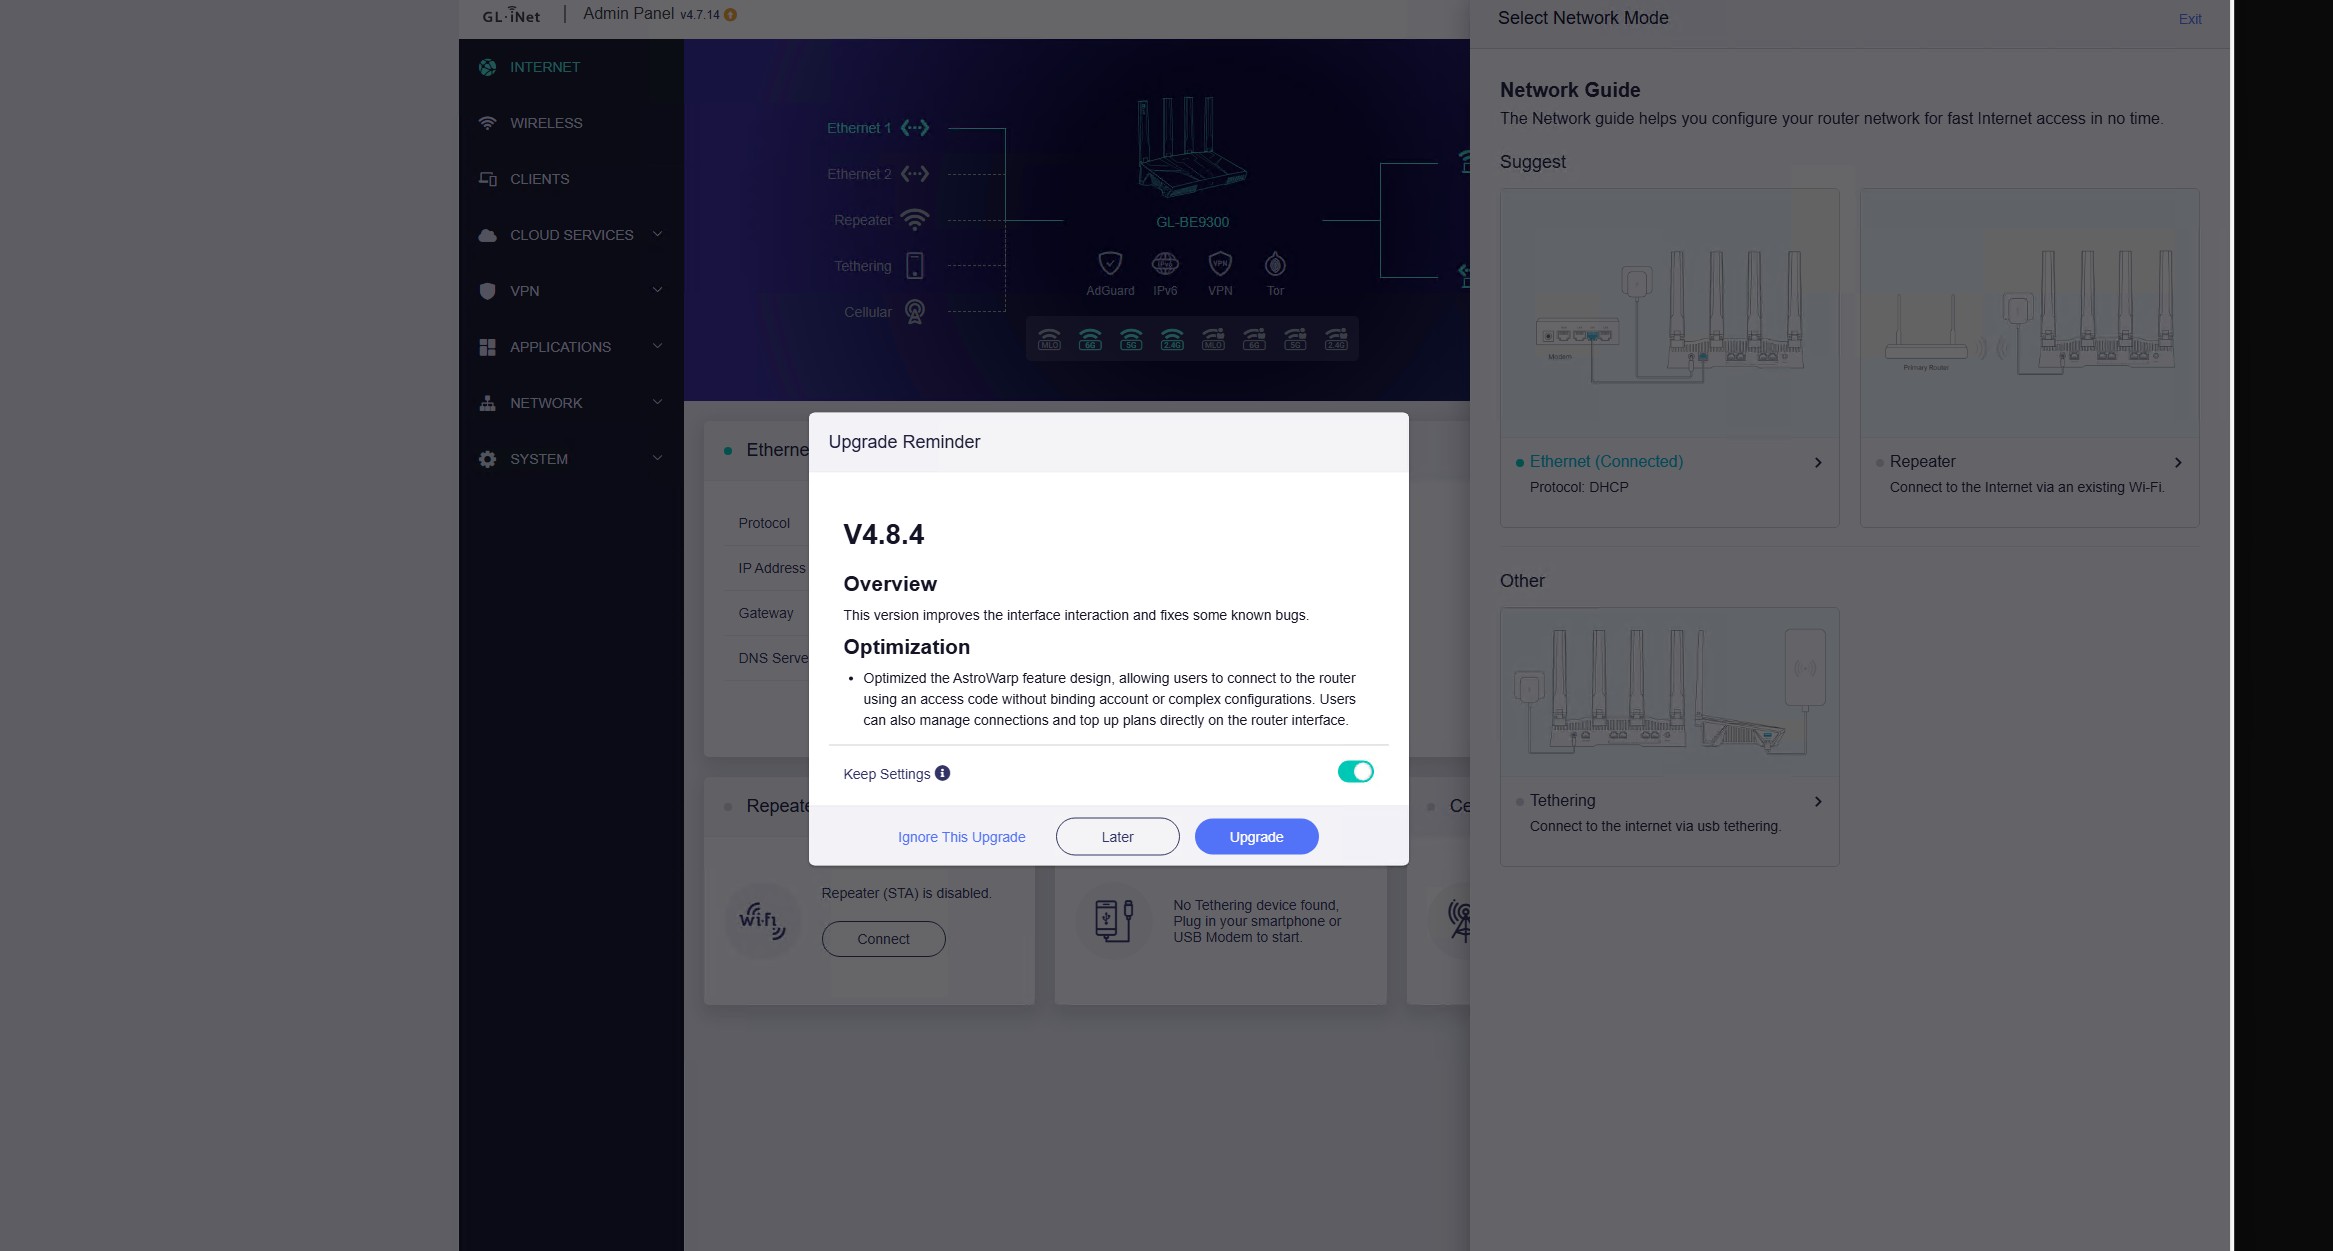Select the Repeater network mode card
This screenshot has width=2333, height=1251.
point(2028,358)
